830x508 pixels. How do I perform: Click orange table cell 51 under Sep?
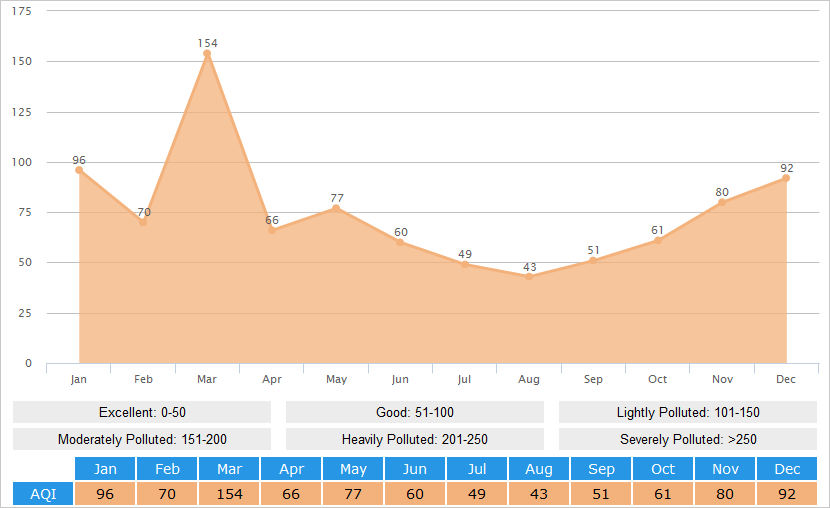pyautogui.click(x=601, y=494)
